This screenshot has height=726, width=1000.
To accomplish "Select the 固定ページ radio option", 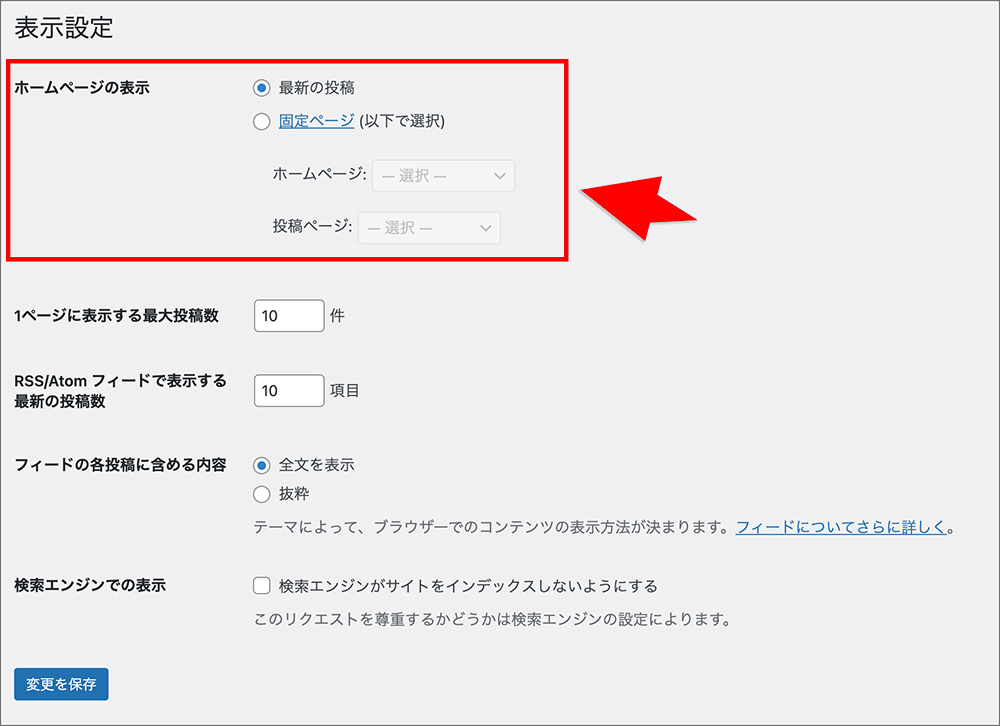I will pyautogui.click(x=261, y=121).
